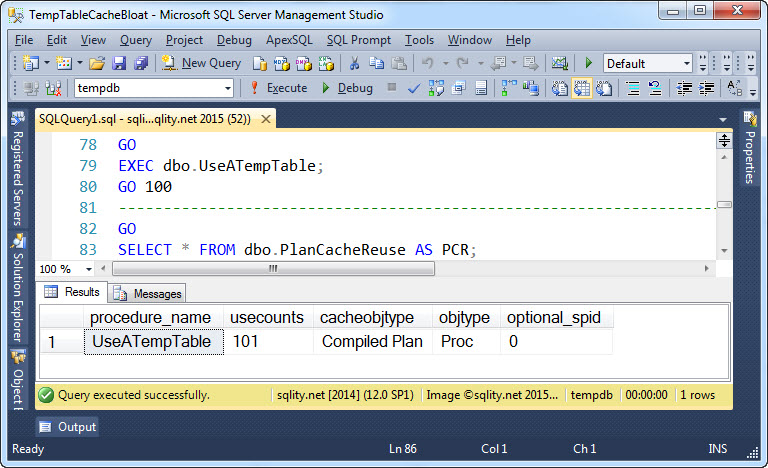Click the Debug button
The height and width of the screenshot is (468, 768).
pyautogui.click(x=347, y=88)
